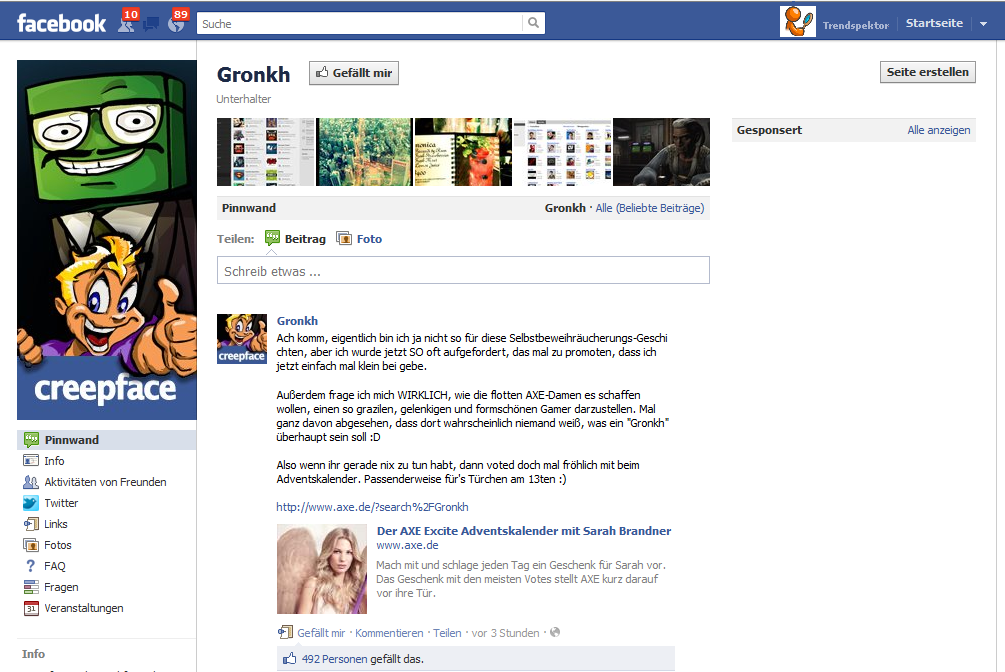The width and height of the screenshot is (1005, 672).
Task: Select Foto share option
Action: click(x=369, y=239)
